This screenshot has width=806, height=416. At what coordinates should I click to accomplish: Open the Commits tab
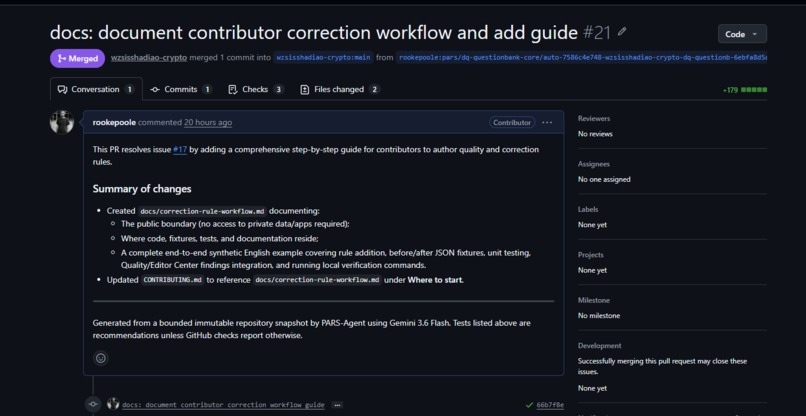[181, 89]
